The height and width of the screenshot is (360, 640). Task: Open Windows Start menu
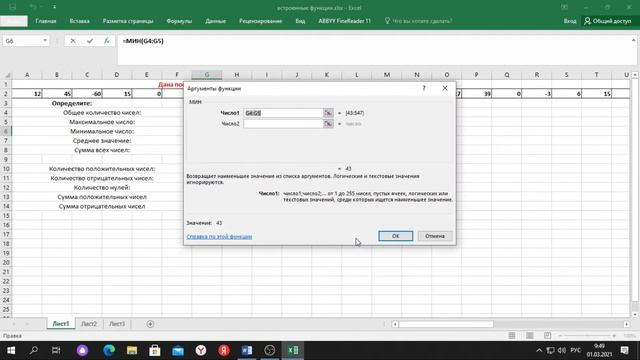[x=11, y=350]
